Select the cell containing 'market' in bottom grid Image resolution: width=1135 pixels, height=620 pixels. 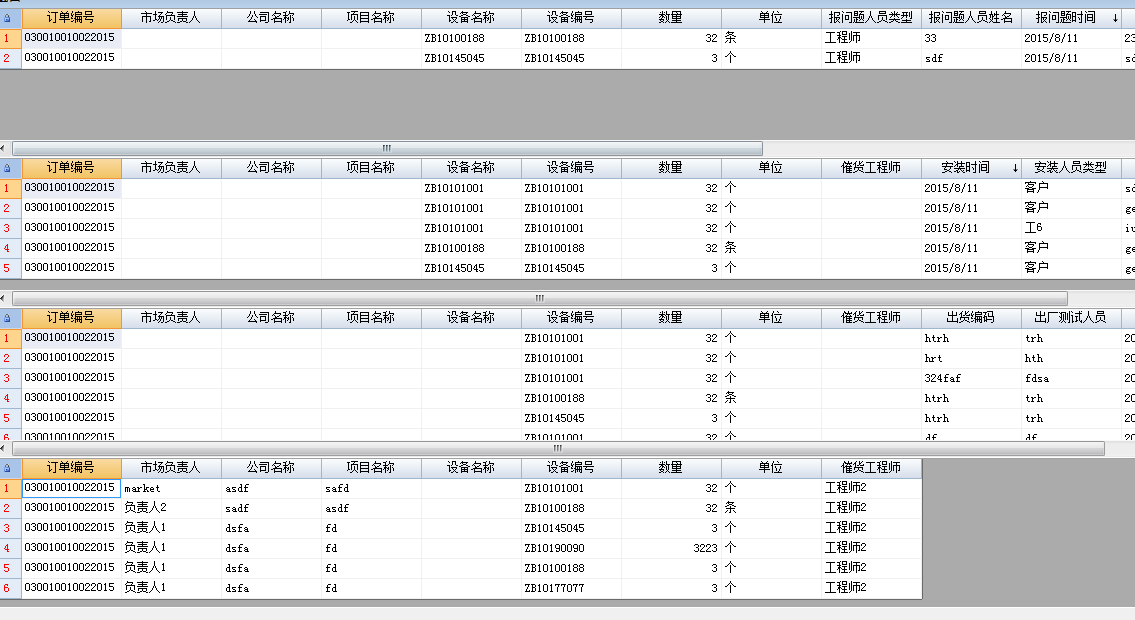point(171,488)
